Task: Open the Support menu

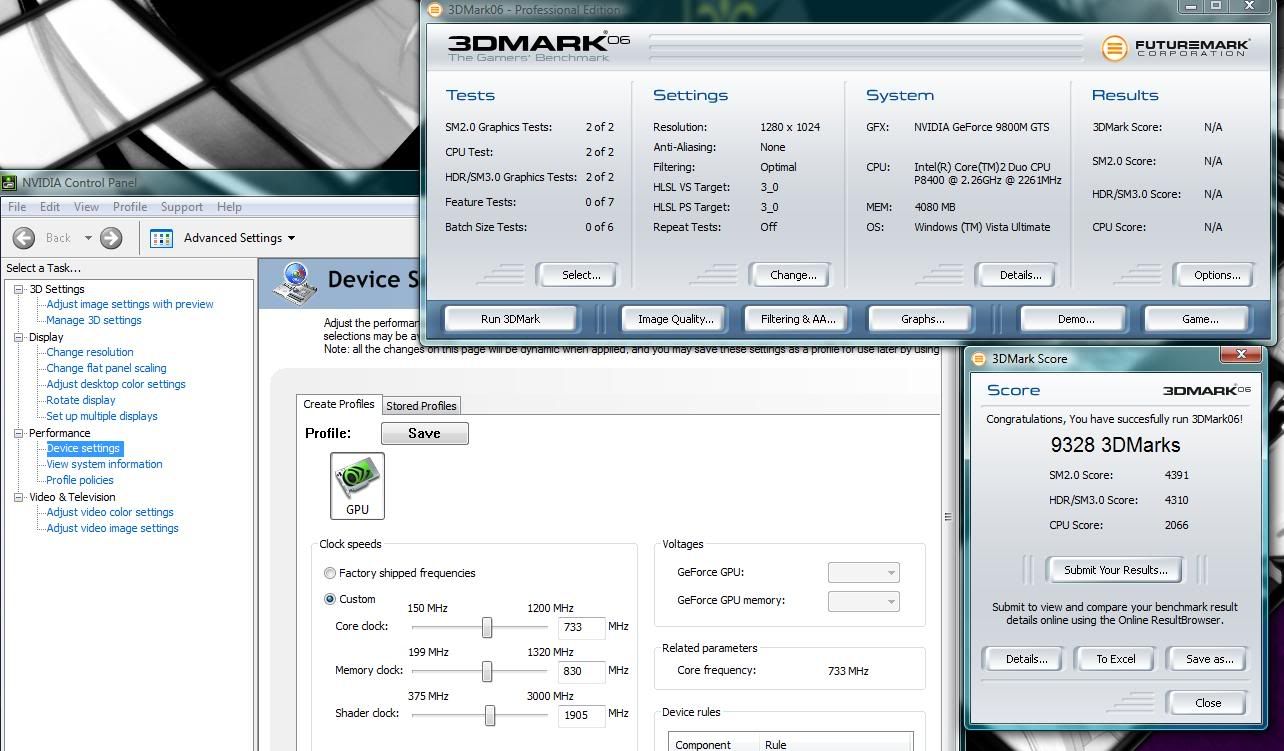Action: tap(182, 207)
